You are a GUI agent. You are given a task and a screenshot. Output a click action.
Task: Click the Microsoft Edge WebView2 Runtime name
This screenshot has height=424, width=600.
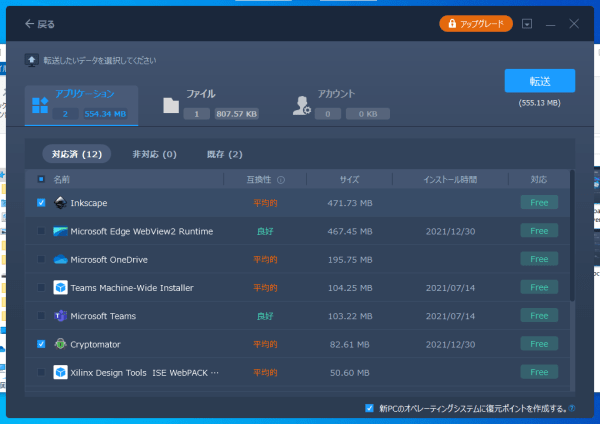pyautogui.click(x=142, y=231)
